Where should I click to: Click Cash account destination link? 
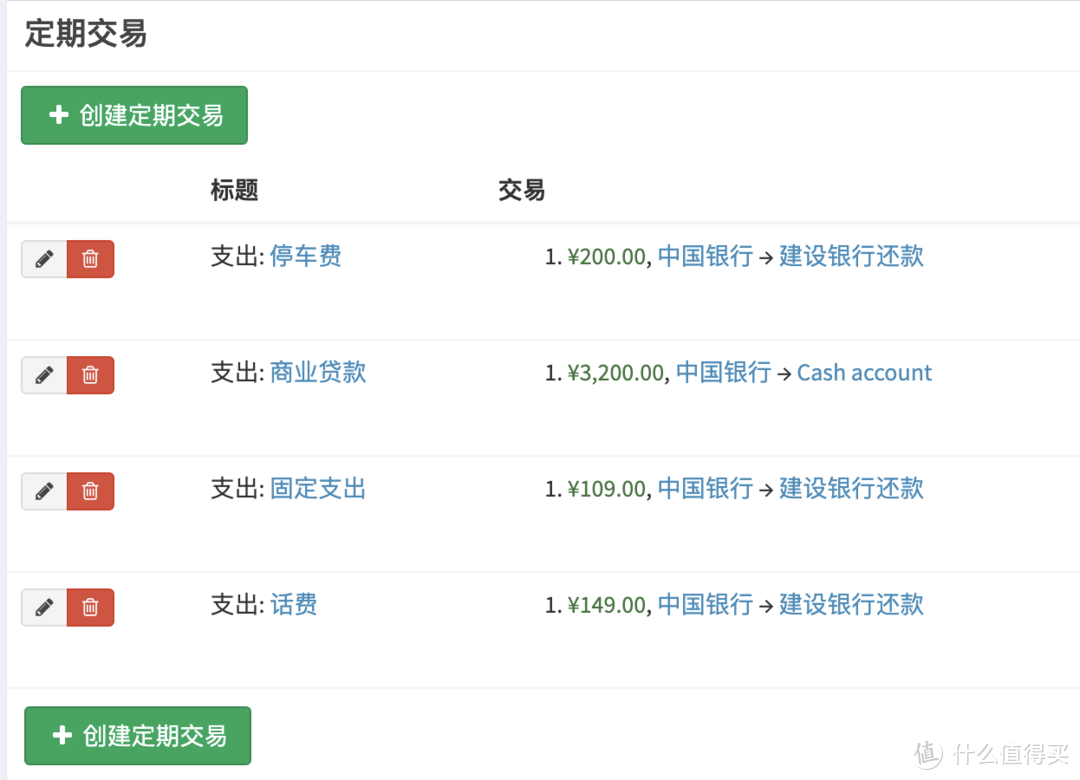tap(864, 373)
